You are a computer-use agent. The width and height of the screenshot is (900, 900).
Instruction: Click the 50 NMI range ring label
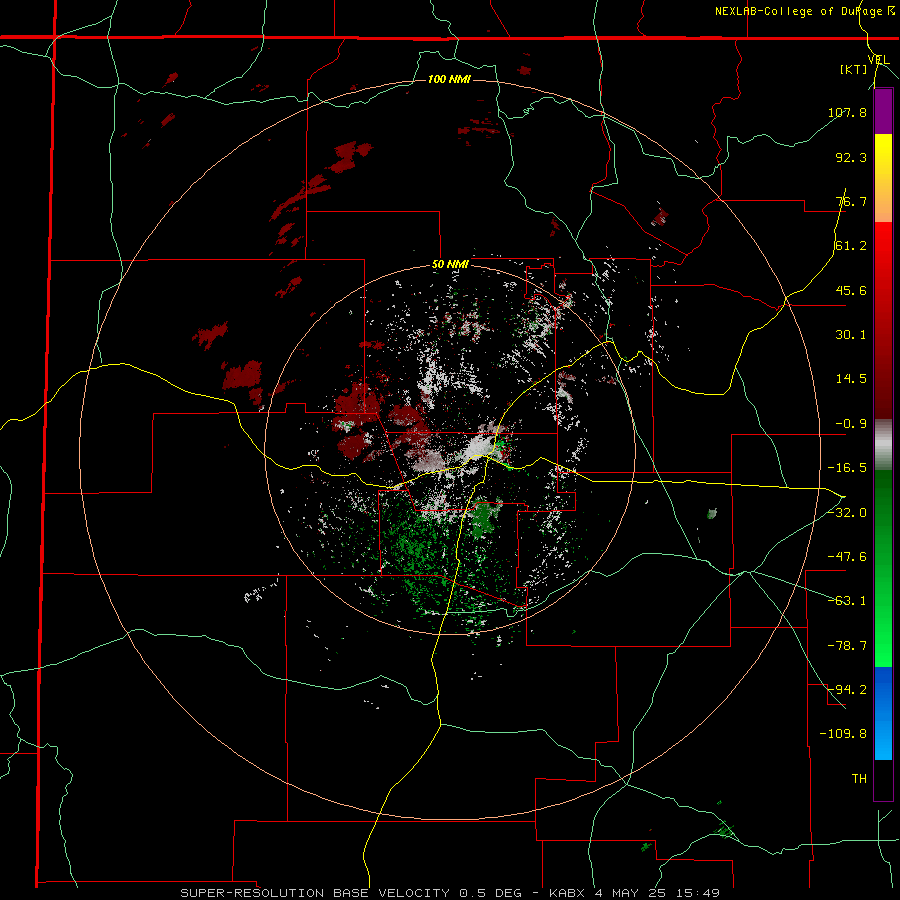451,265
